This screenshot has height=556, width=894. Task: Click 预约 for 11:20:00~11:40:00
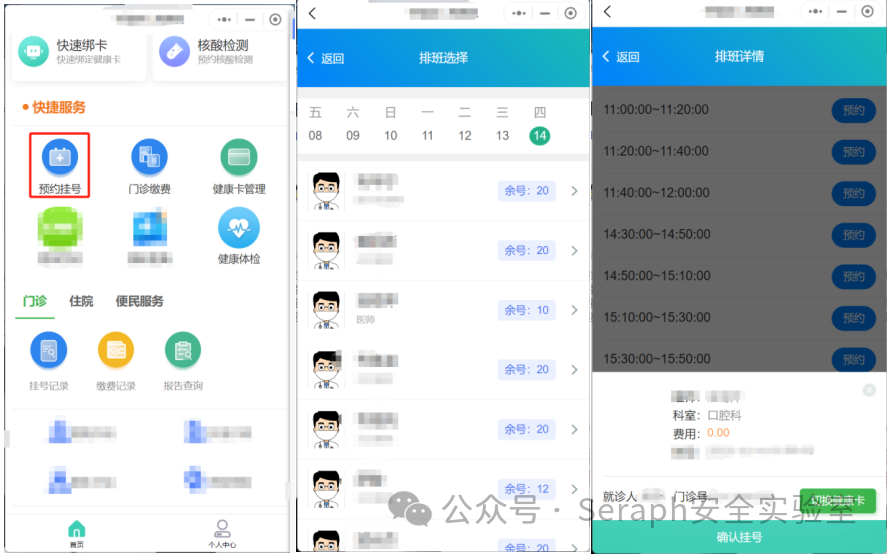[854, 152]
